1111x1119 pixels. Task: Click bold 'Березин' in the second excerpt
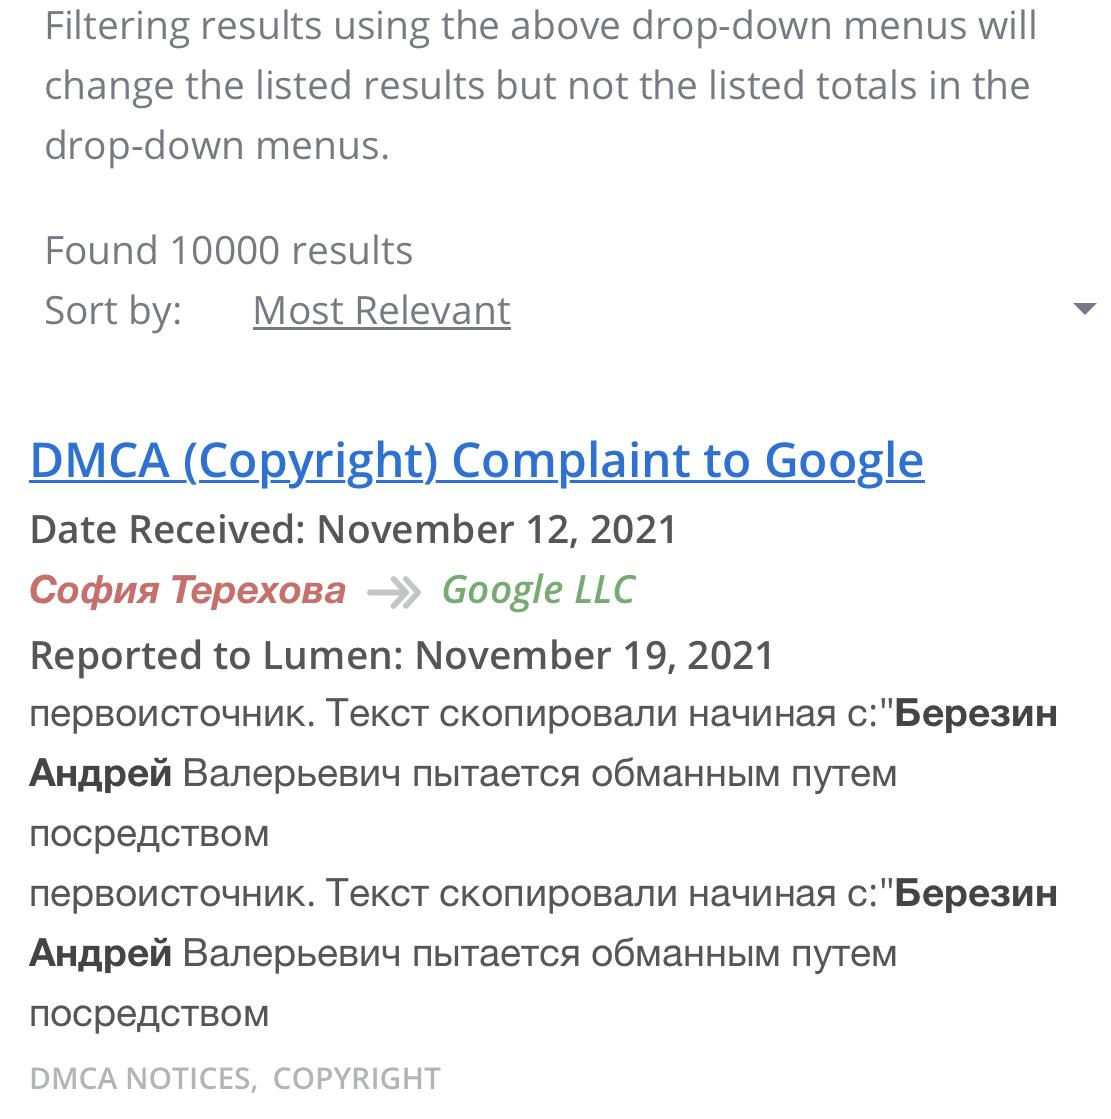[x=975, y=894]
